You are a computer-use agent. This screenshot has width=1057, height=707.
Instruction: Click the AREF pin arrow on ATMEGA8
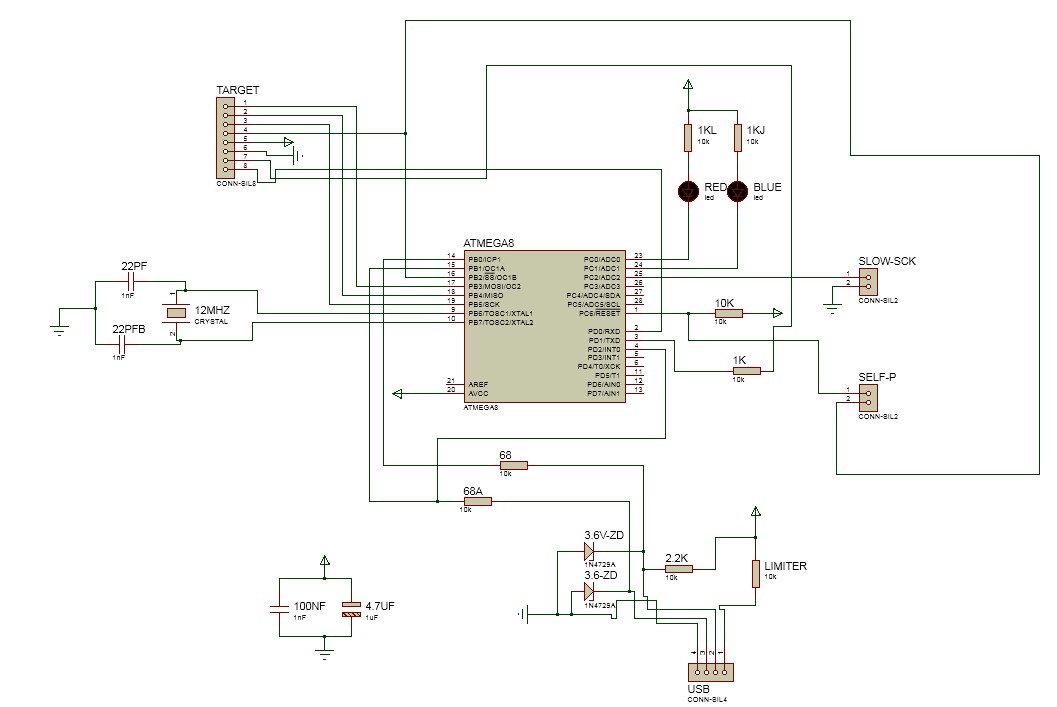pyautogui.click(x=396, y=394)
